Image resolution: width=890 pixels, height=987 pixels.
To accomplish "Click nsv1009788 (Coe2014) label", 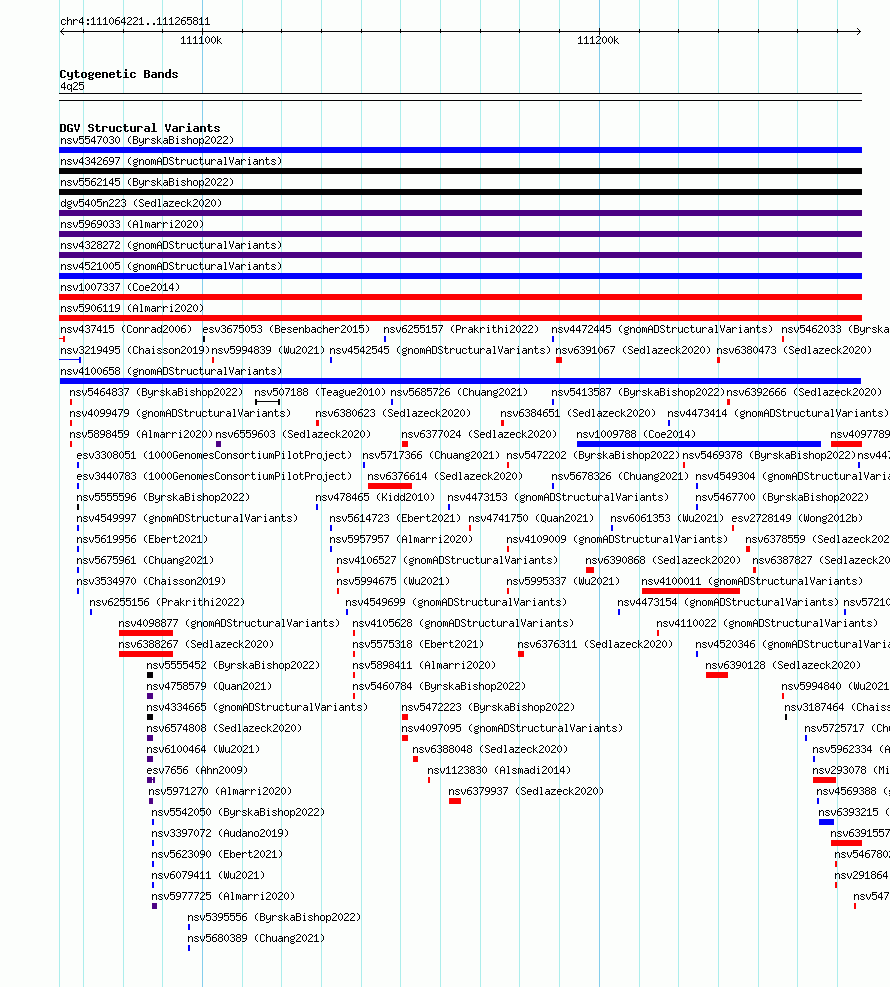I will tap(636, 434).
